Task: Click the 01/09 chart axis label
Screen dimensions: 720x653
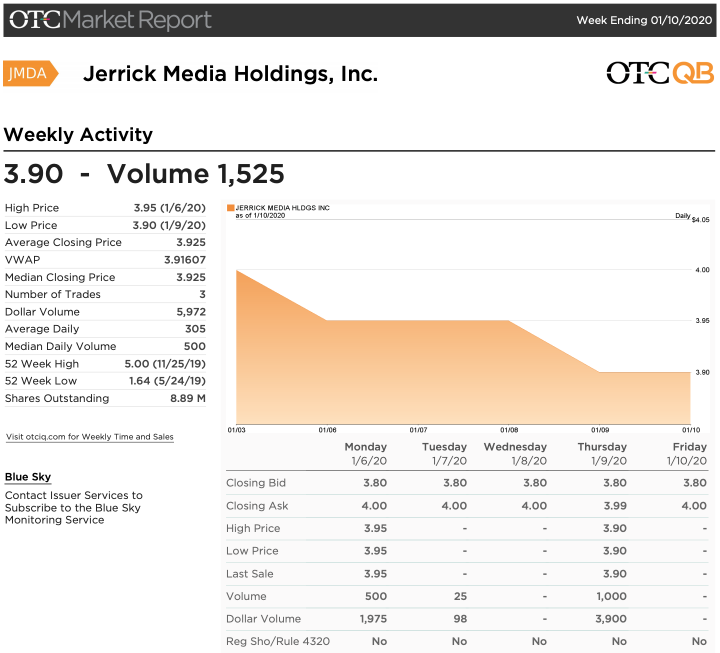Action: [600, 430]
